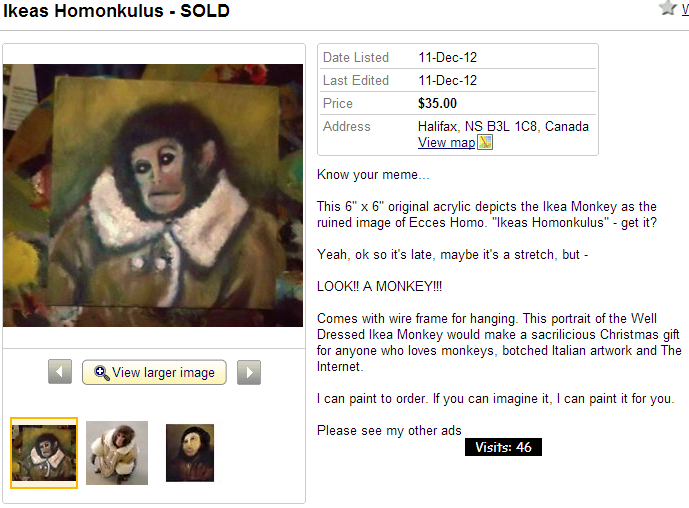Click the 'Please see my other ads' text
The height and width of the screenshot is (508, 689).
pyautogui.click(x=389, y=431)
